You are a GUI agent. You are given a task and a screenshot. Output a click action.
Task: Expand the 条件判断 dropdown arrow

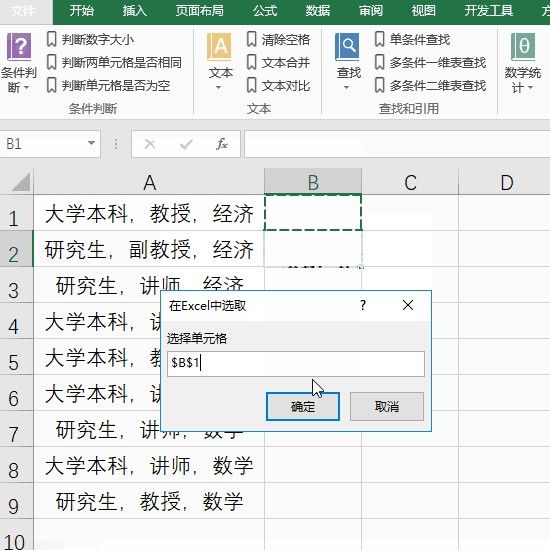pyautogui.click(x=26, y=88)
